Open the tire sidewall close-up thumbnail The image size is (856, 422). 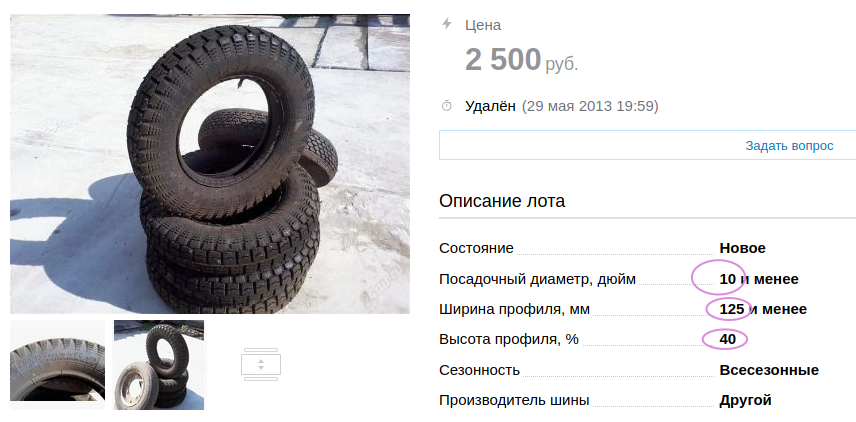point(57,365)
